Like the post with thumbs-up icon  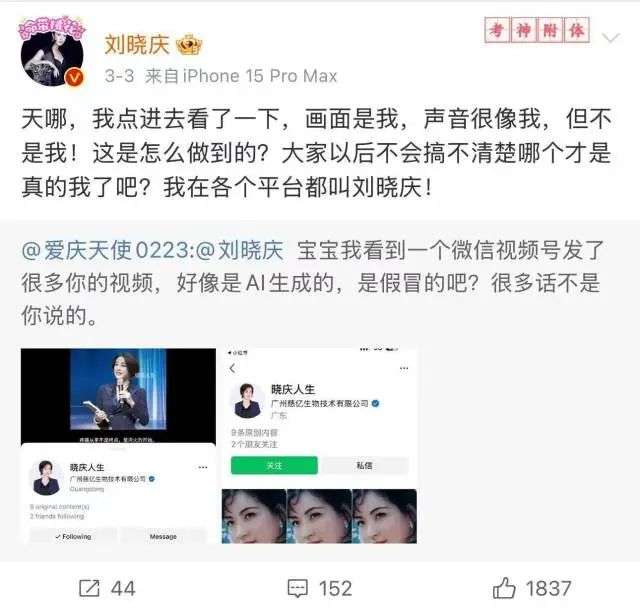click(504, 588)
